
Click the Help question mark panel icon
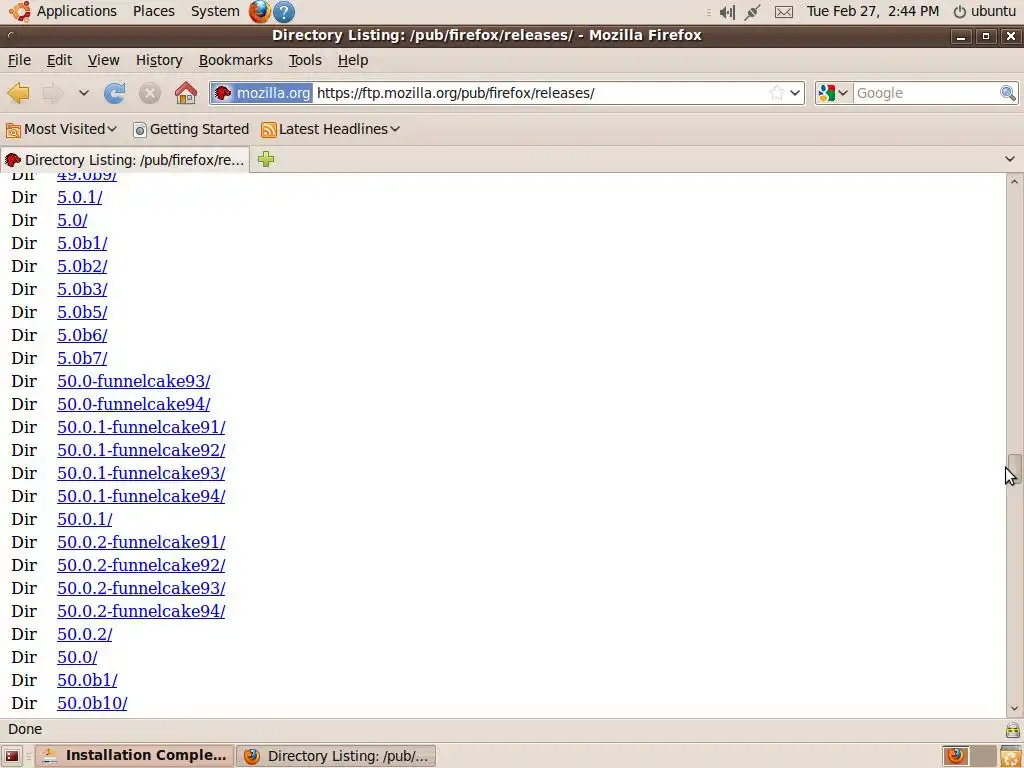point(283,12)
